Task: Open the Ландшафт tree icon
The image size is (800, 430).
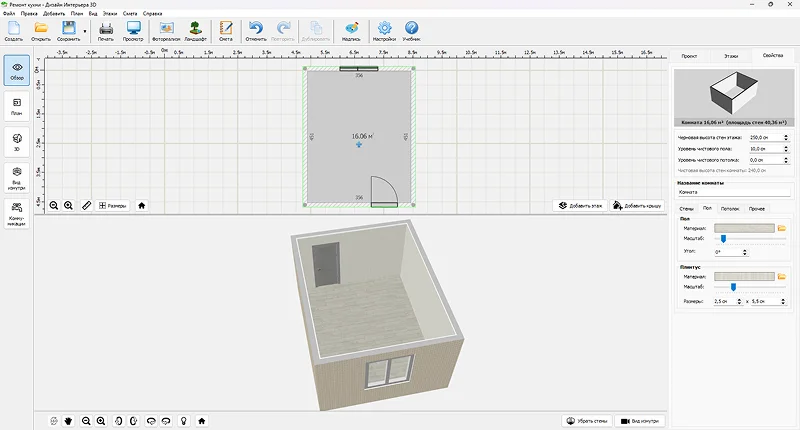Action: tap(195, 31)
